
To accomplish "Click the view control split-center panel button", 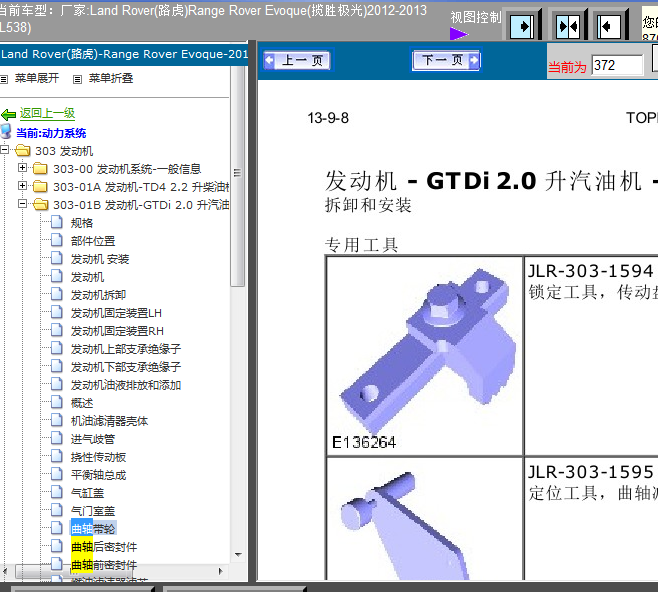I will coord(567,26).
